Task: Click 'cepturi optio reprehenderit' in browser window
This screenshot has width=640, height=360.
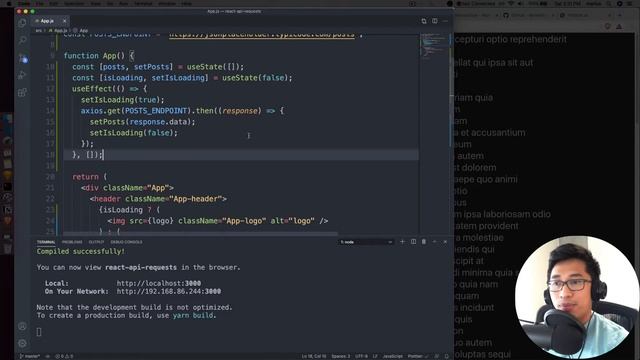Action: click(511, 40)
